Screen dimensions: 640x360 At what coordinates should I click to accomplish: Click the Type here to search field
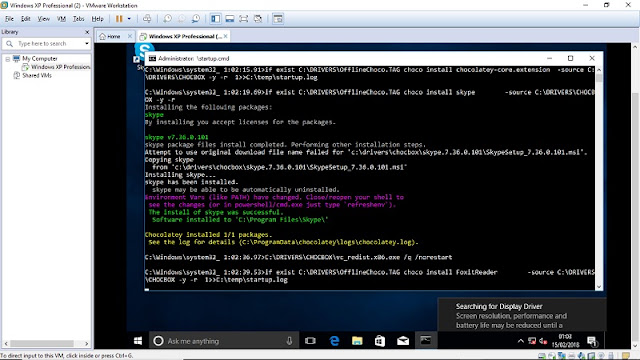(x=46, y=43)
